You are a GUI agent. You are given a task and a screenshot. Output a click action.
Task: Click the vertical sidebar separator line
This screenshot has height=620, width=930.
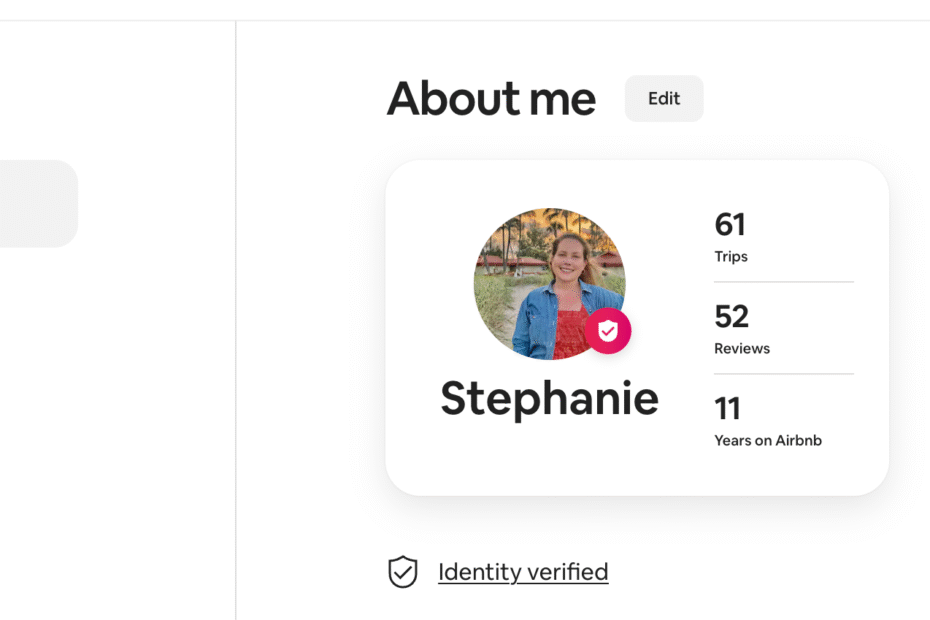pos(235,320)
